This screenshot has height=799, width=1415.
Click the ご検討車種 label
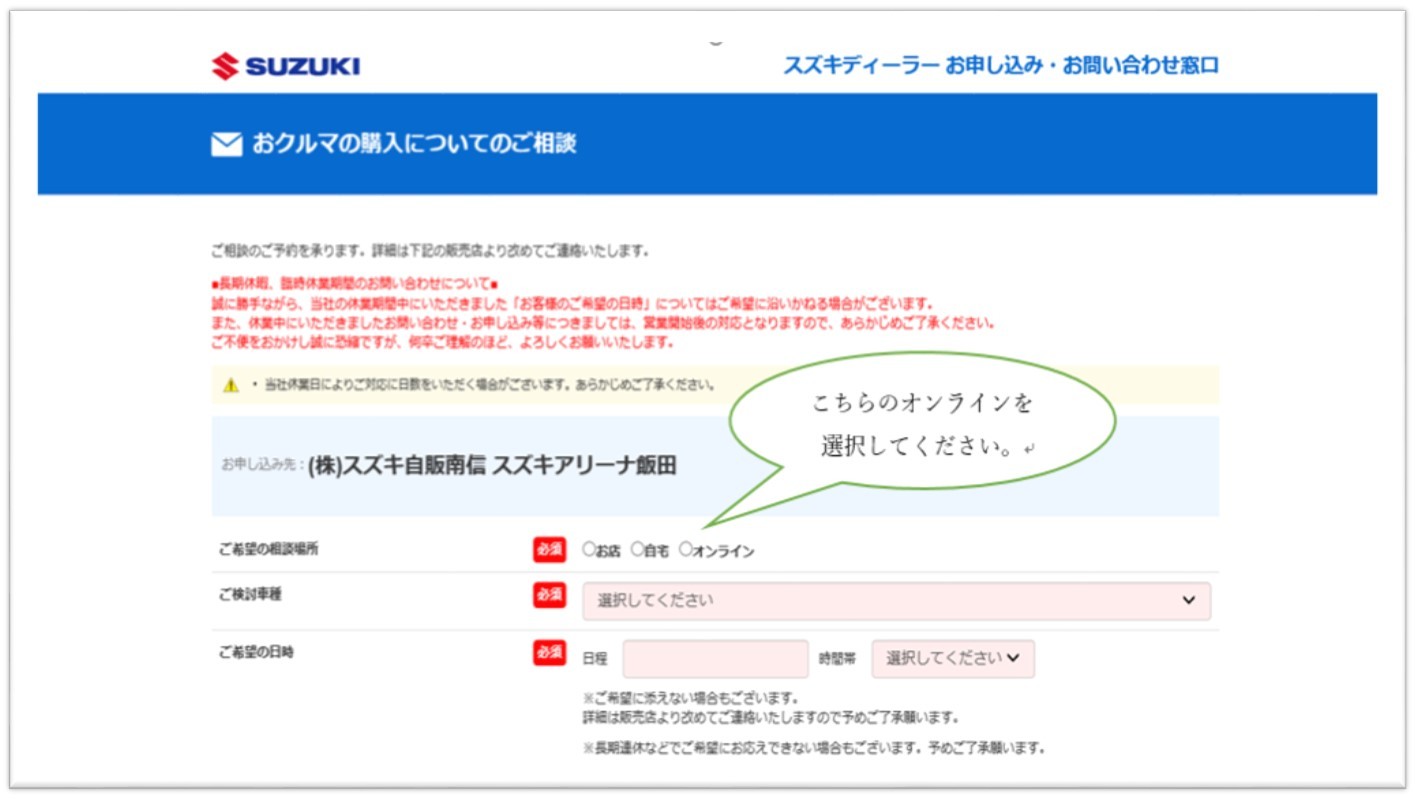(250, 594)
